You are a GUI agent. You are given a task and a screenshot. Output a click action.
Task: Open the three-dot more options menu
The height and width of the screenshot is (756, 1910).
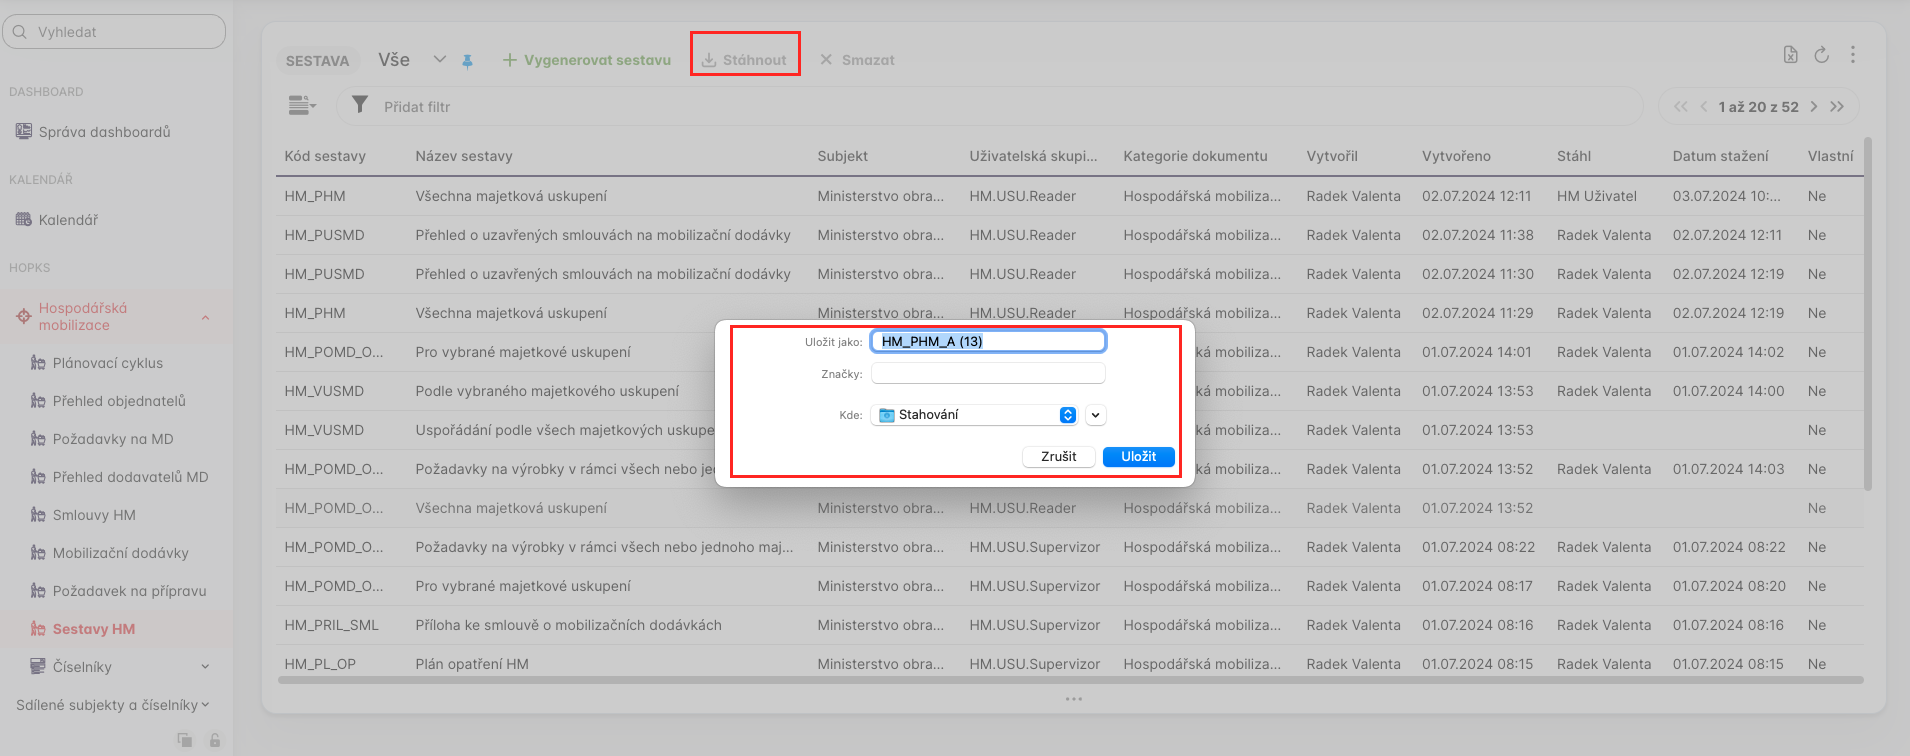[x=1852, y=55]
